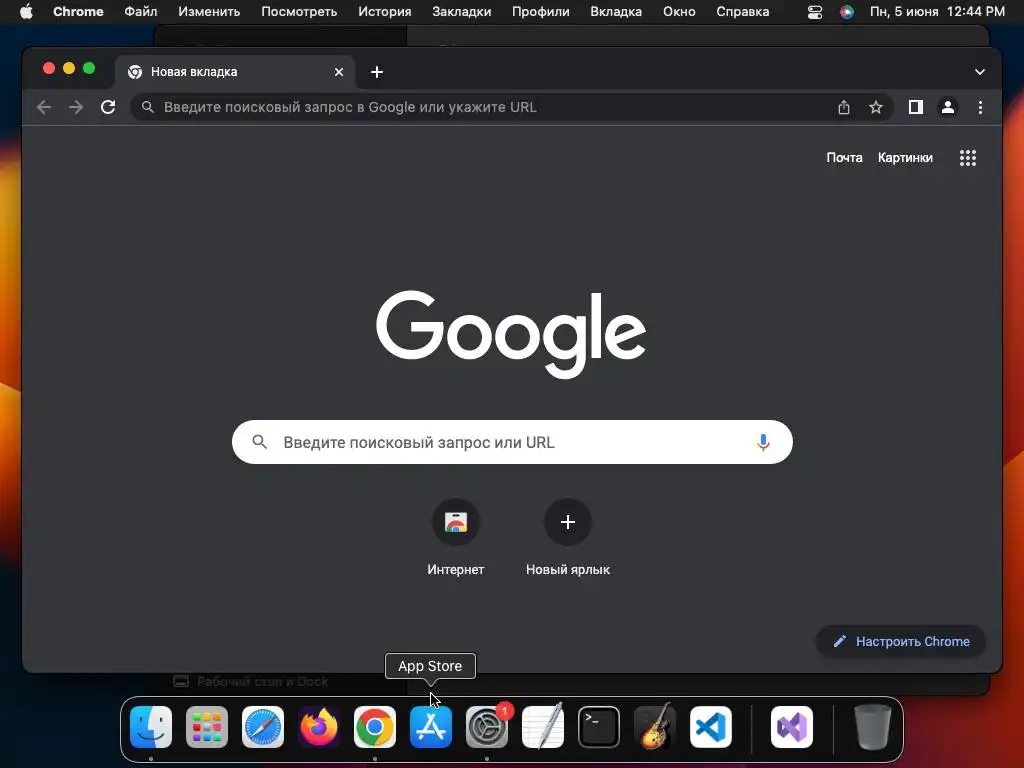Image resolution: width=1024 pixels, height=768 pixels.
Task: Open the Справка menu
Action: (x=743, y=12)
